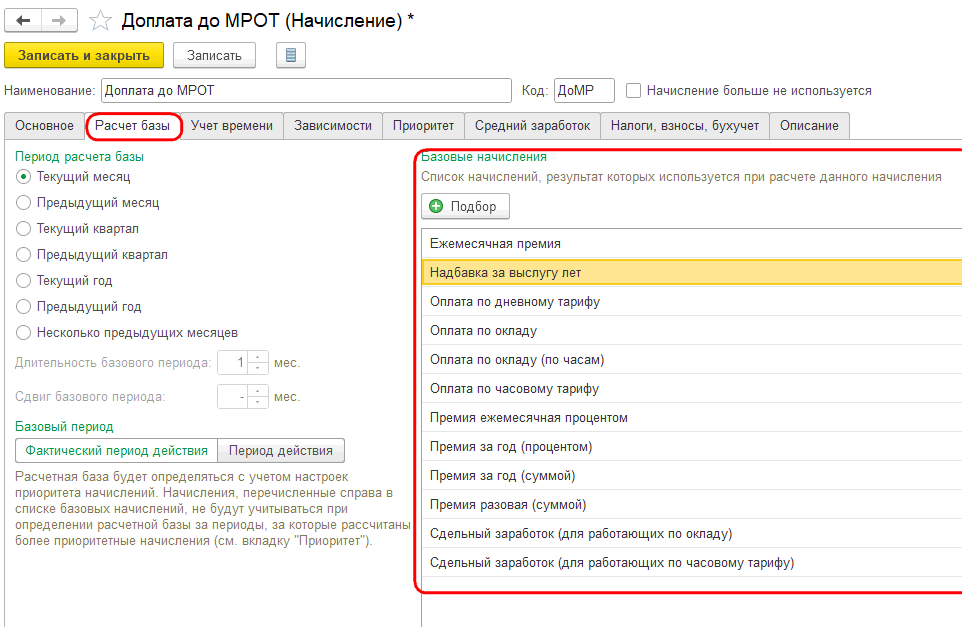Select the 'Текущий квартал' radio button

23,228
